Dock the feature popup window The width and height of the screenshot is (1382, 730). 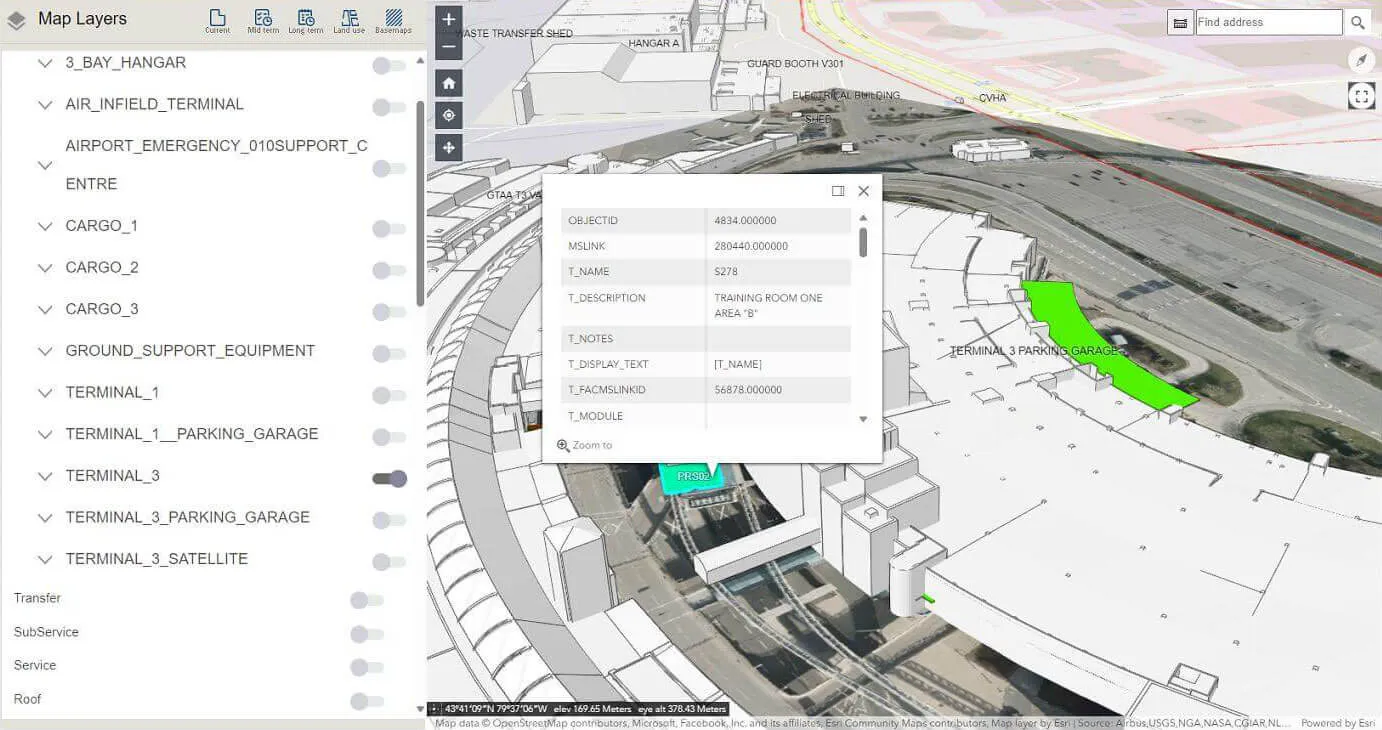838,191
